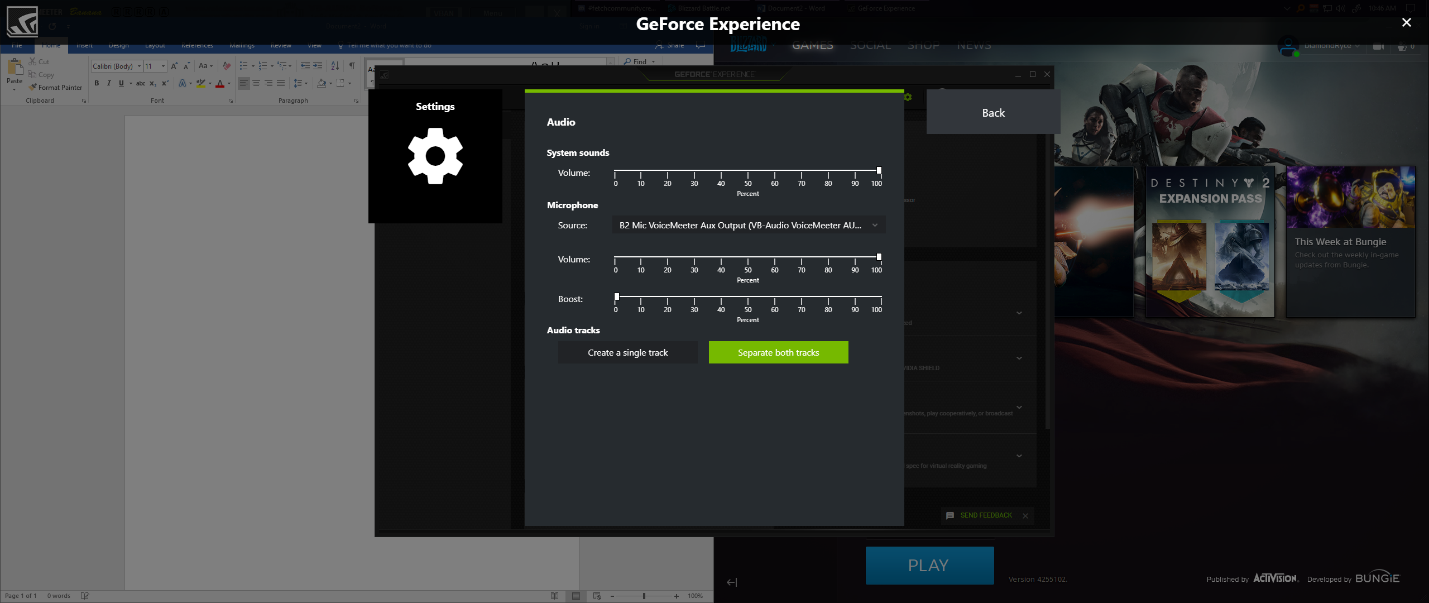Click Word Sort icon
The width and height of the screenshot is (1429, 603).
point(337,66)
